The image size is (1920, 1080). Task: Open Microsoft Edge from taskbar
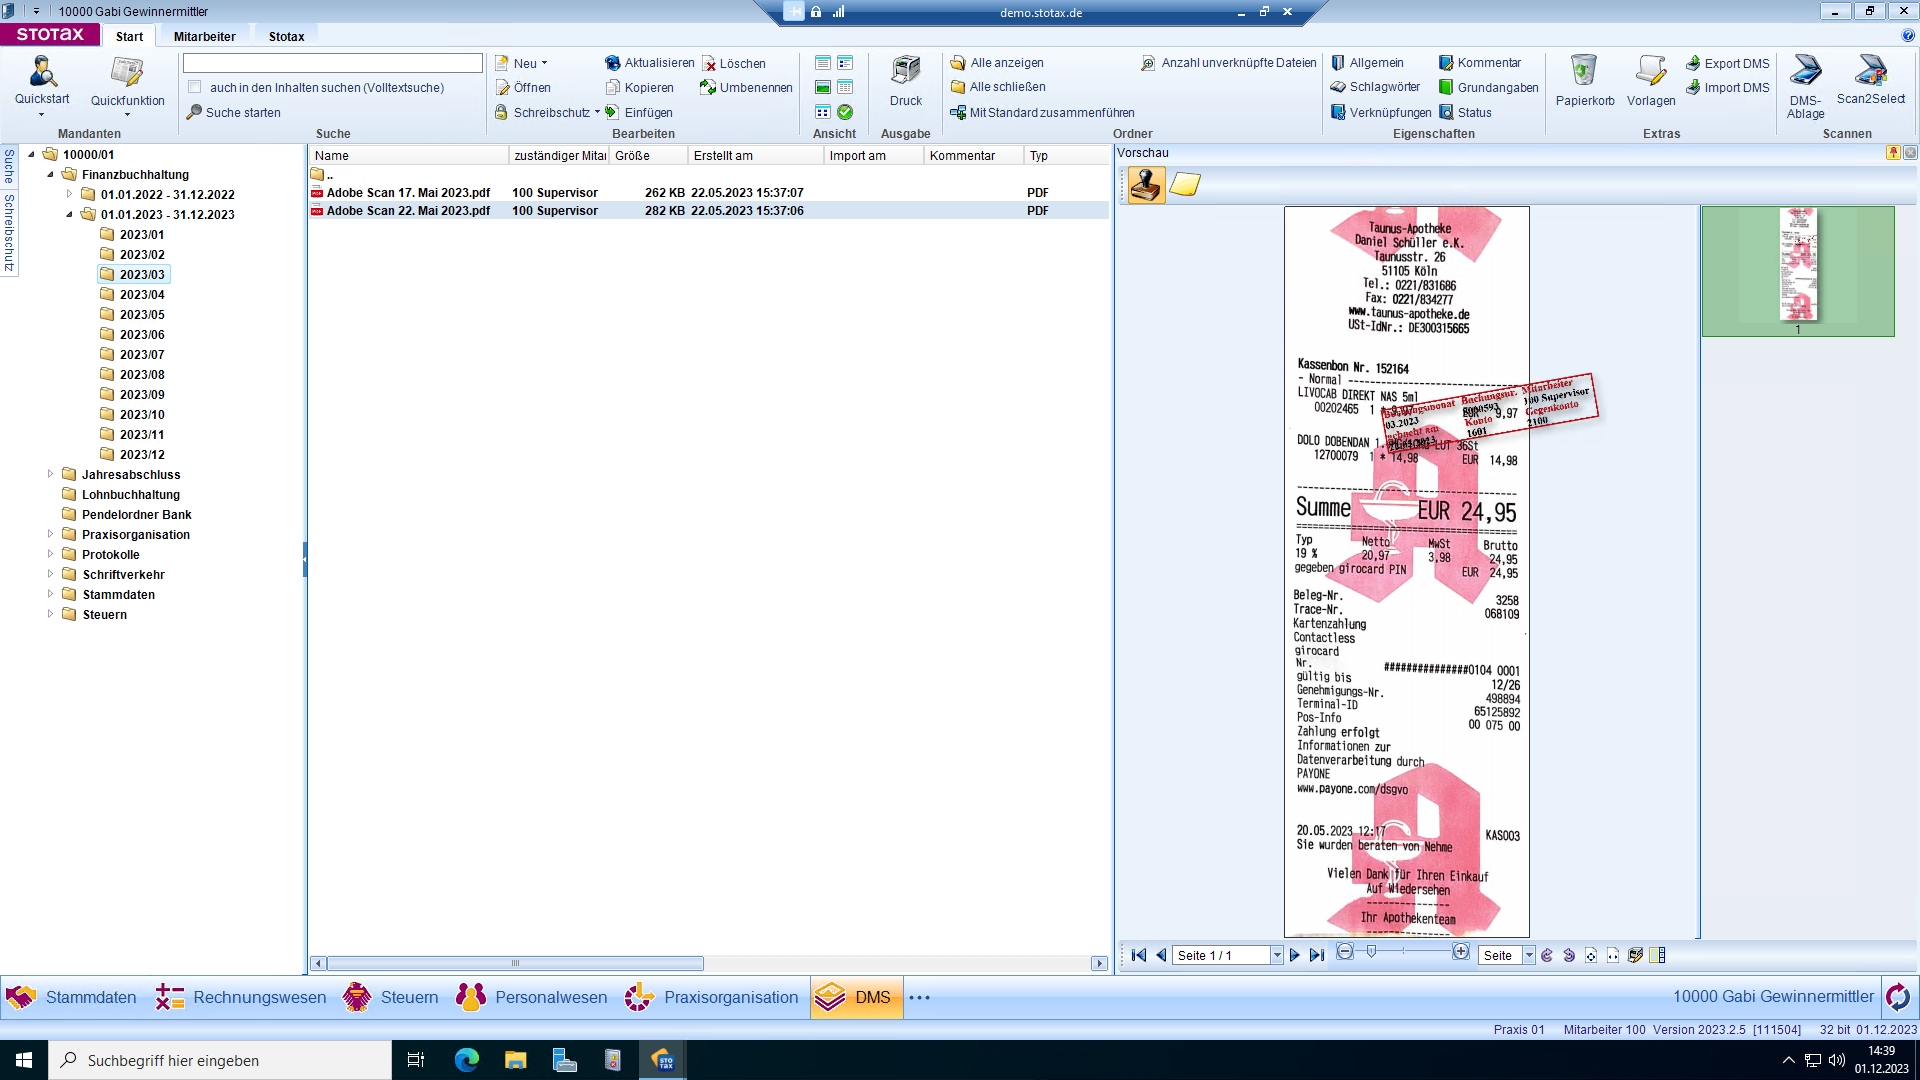(x=467, y=1060)
